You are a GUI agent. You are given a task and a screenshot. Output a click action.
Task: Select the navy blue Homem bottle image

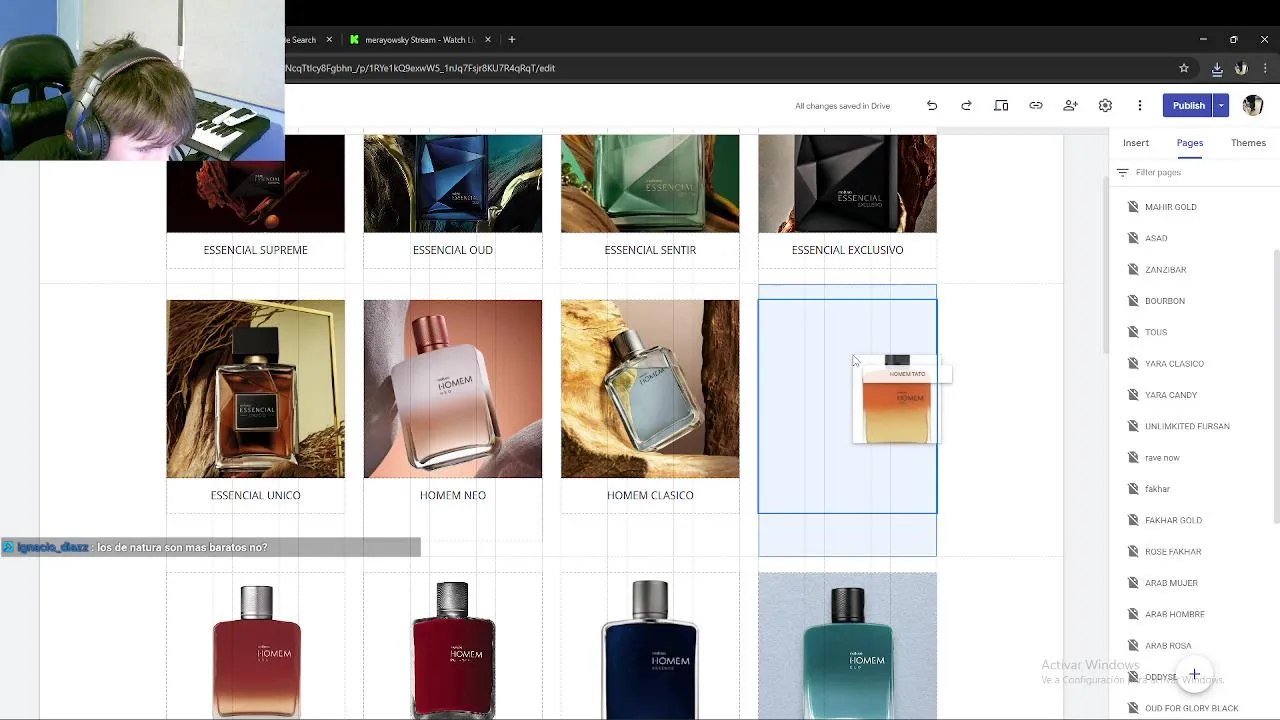(650, 646)
